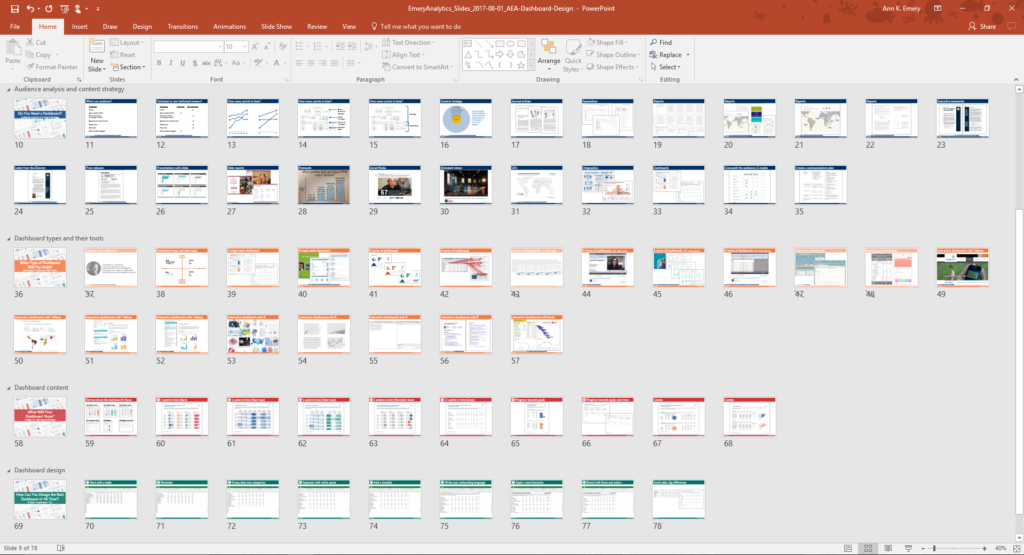Click the Redo/Repeat icon
1024x555 pixels.
48,8
